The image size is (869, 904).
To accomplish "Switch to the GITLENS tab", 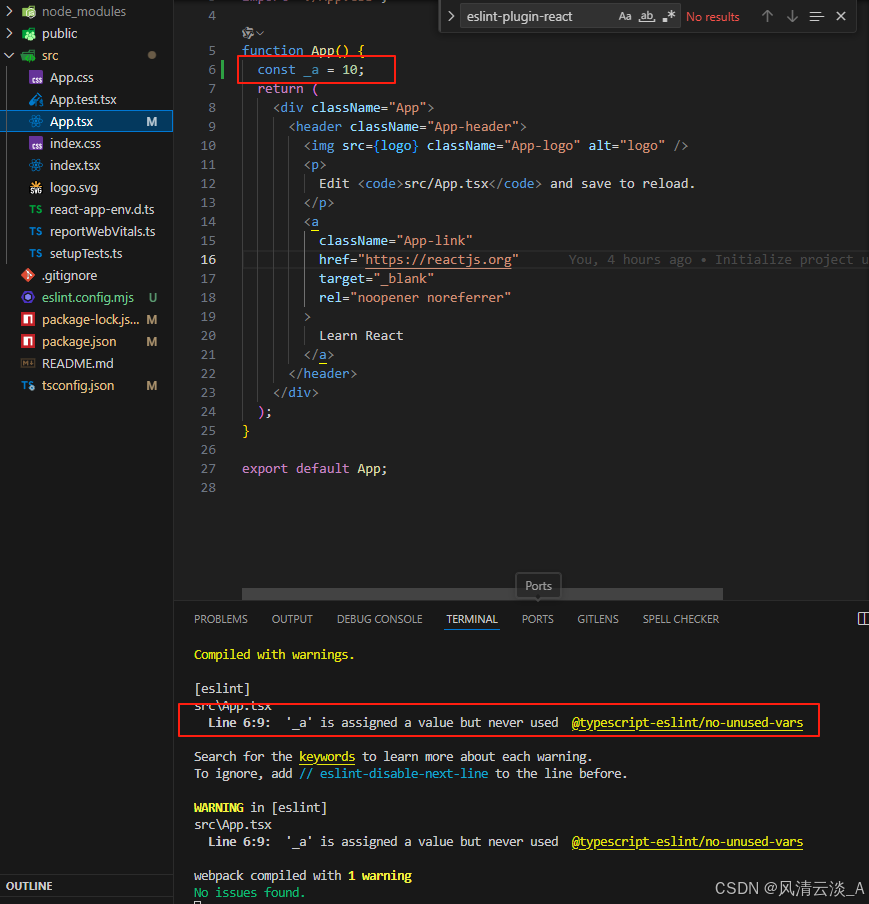I will [x=598, y=619].
